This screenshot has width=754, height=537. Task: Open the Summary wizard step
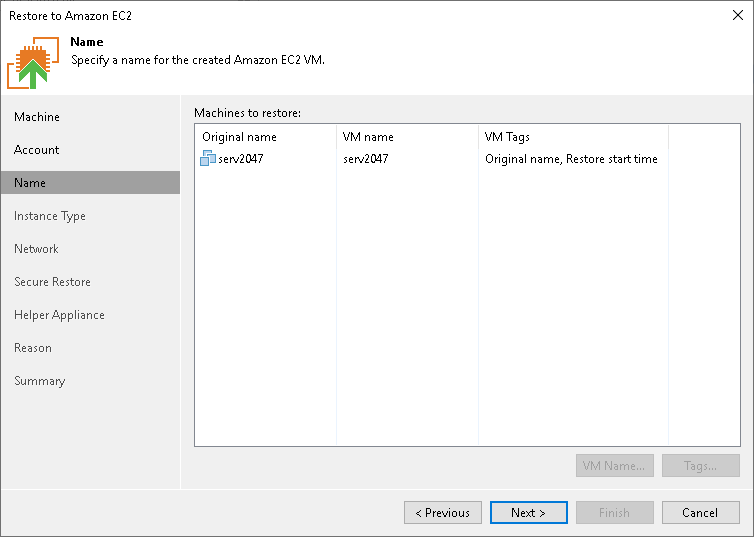tap(39, 381)
